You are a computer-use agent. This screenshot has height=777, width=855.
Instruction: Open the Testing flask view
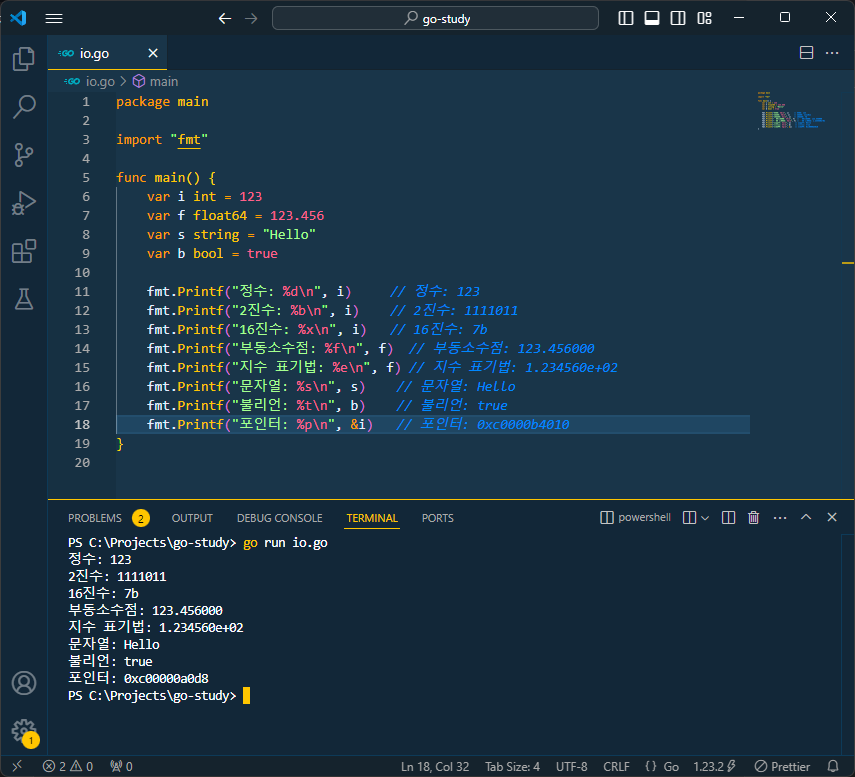tap(23, 299)
